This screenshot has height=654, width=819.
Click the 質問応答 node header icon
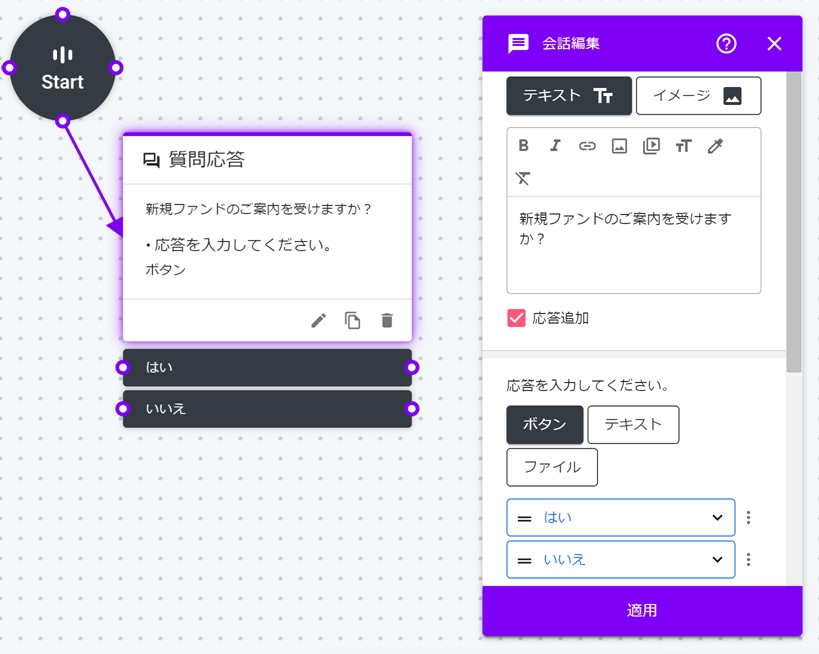[x=151, y=160]
